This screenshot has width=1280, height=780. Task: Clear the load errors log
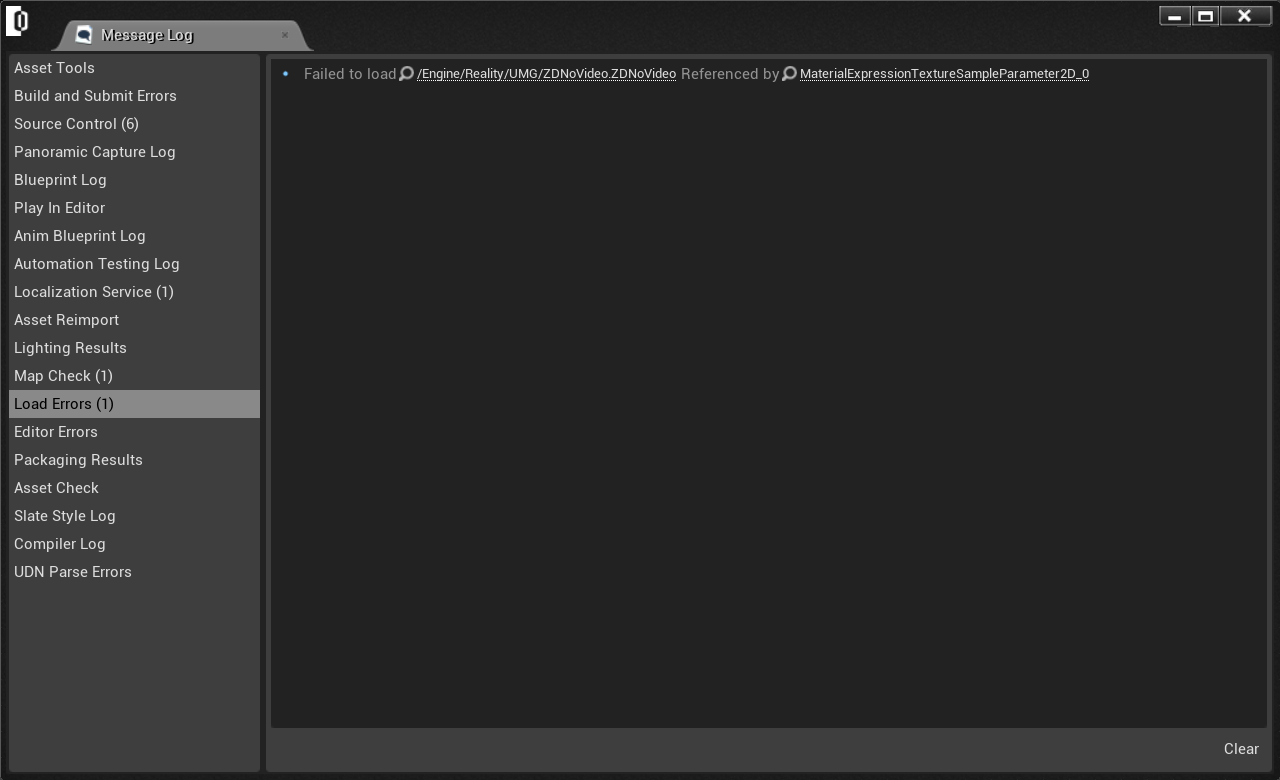click(x=1240, y=749)
